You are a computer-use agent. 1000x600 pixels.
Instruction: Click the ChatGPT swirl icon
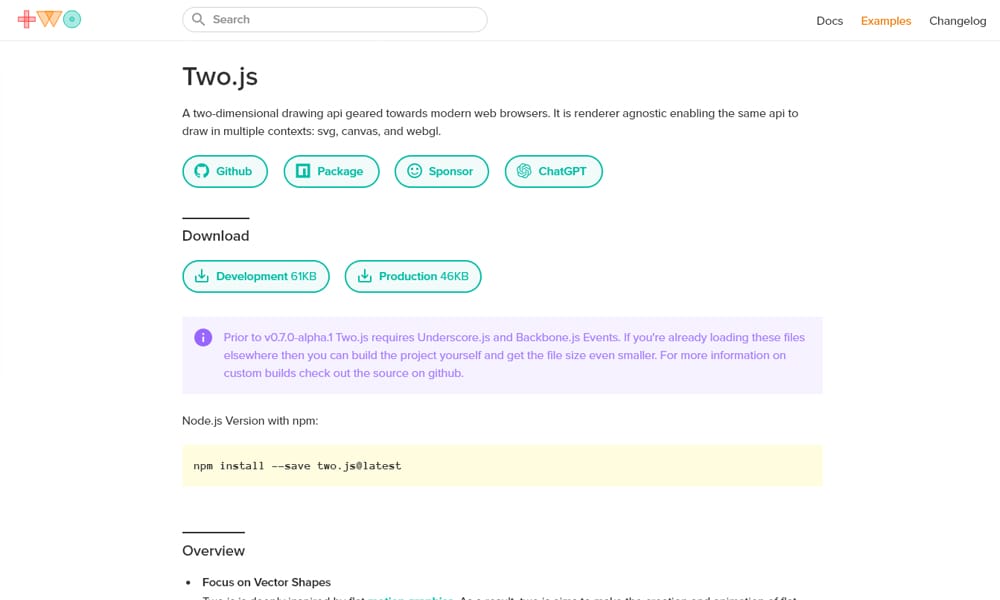(x=524, y=171)
